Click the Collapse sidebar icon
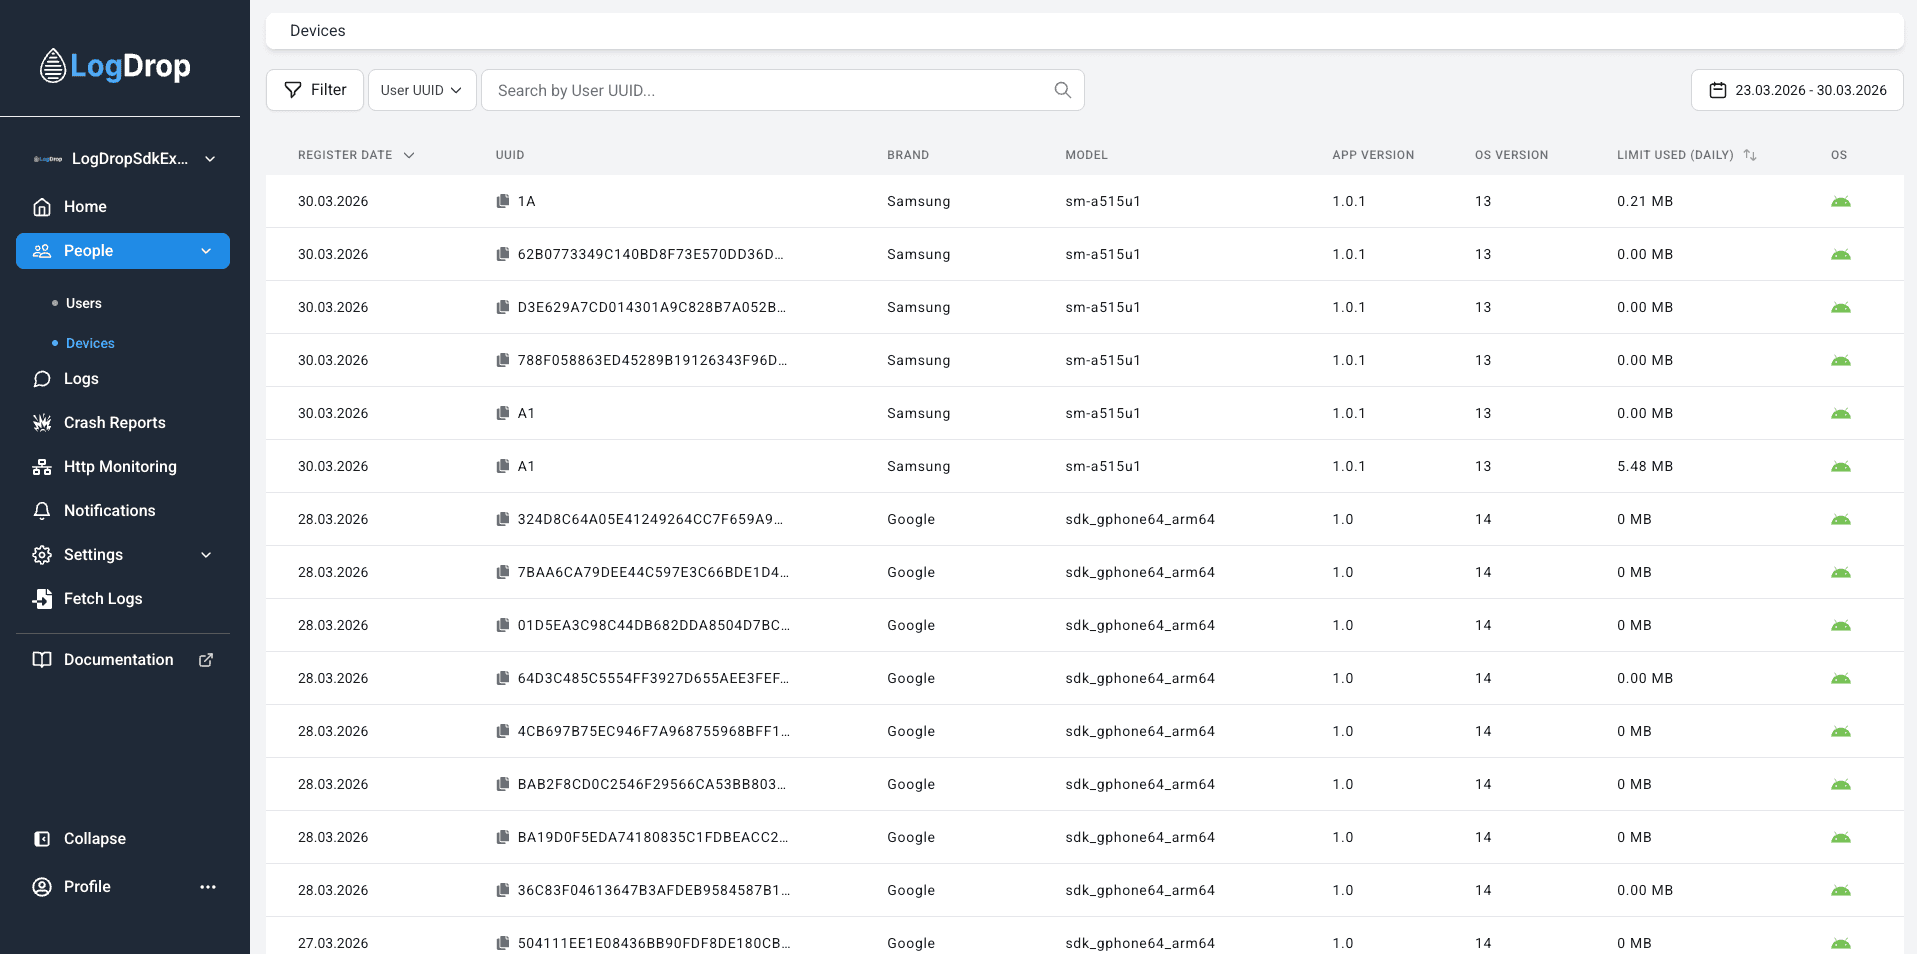 42,839
